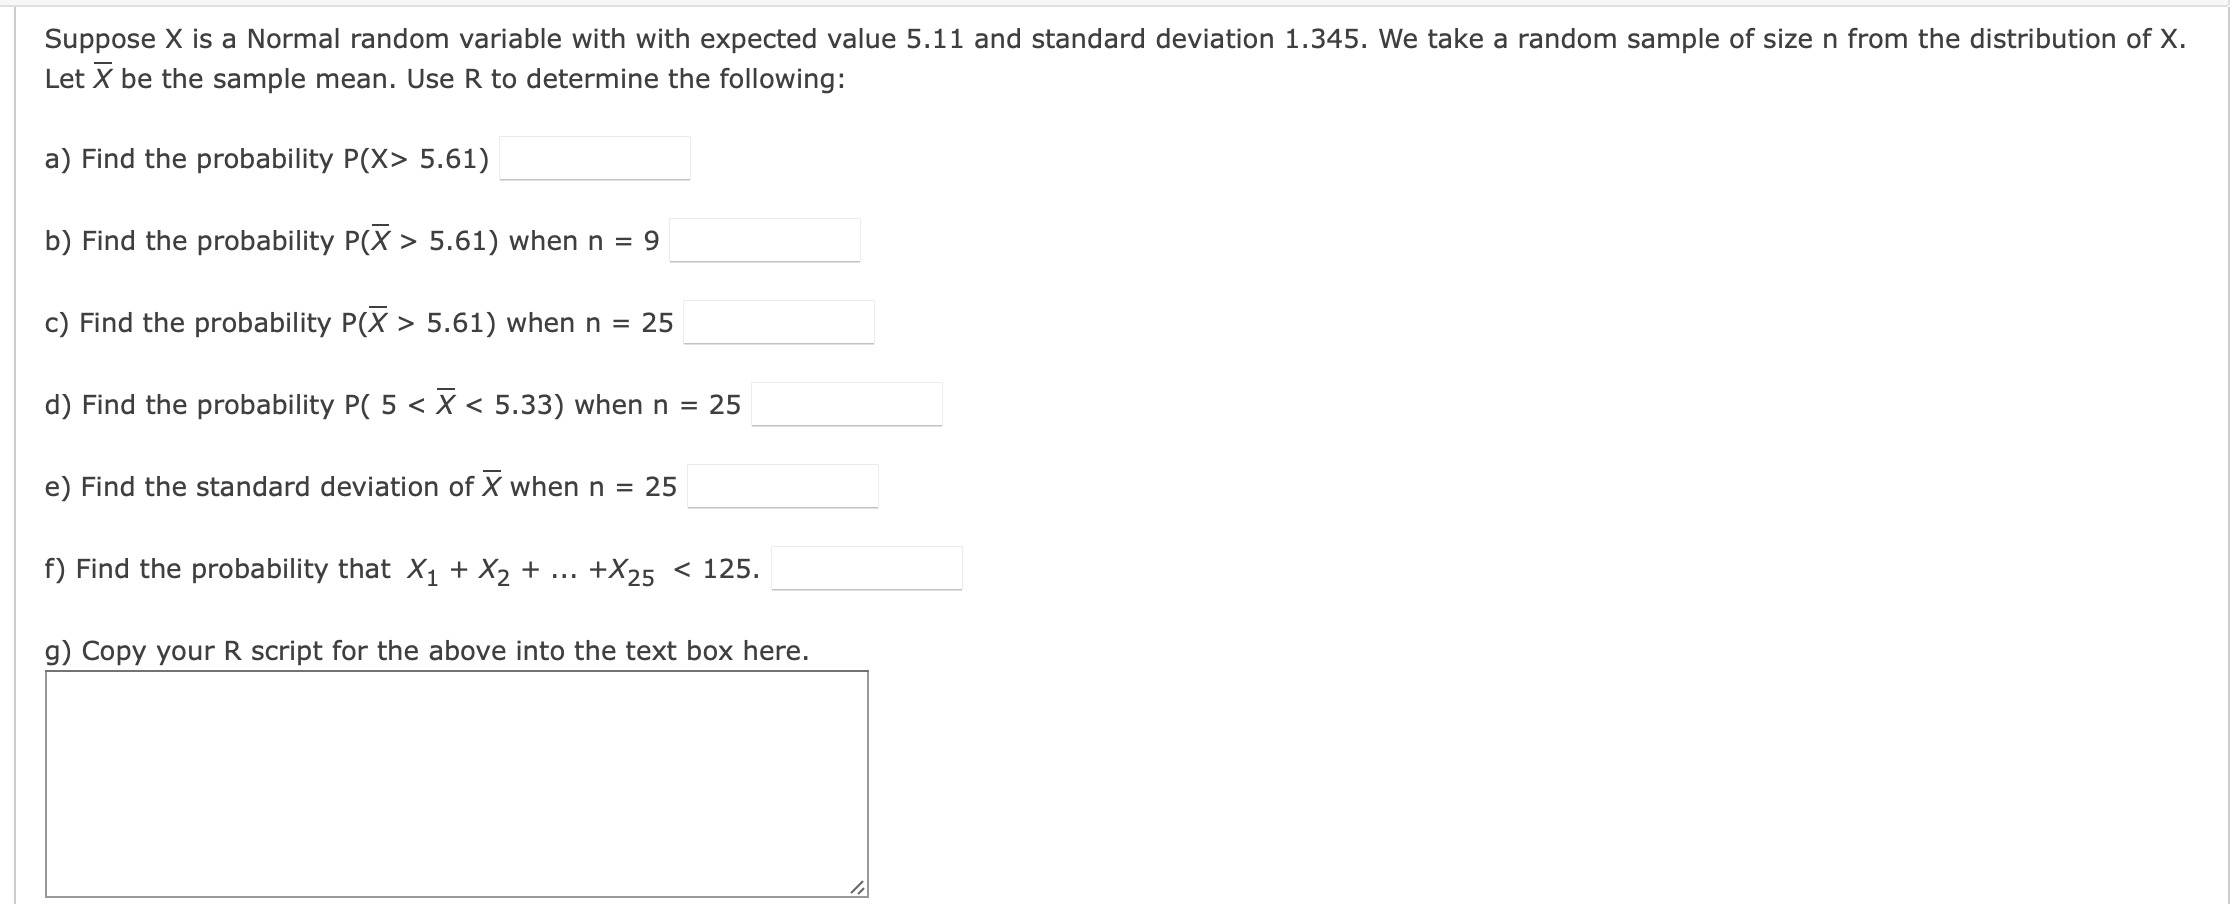This screenshot has height=904, width=2232.
Task: Click the 'when n = 25' text in part c
Action: 590,322
